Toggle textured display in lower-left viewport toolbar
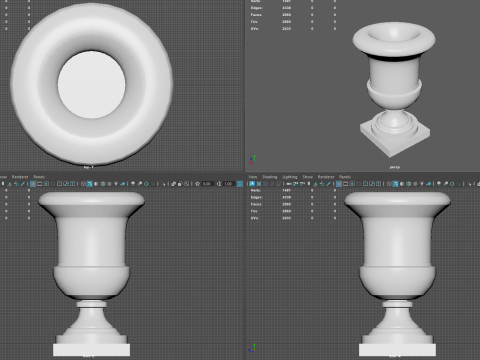 point(109,184)
